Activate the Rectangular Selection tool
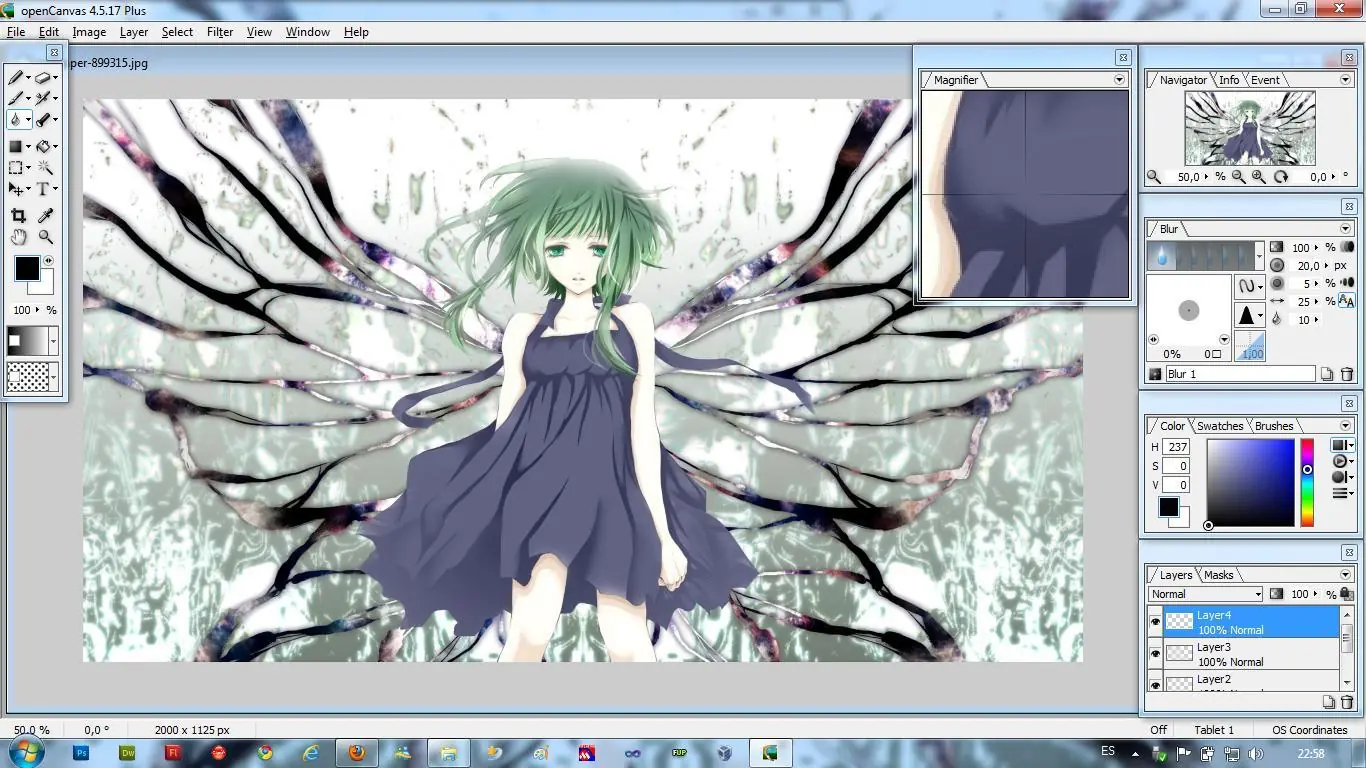 click(x=16, y=167)
